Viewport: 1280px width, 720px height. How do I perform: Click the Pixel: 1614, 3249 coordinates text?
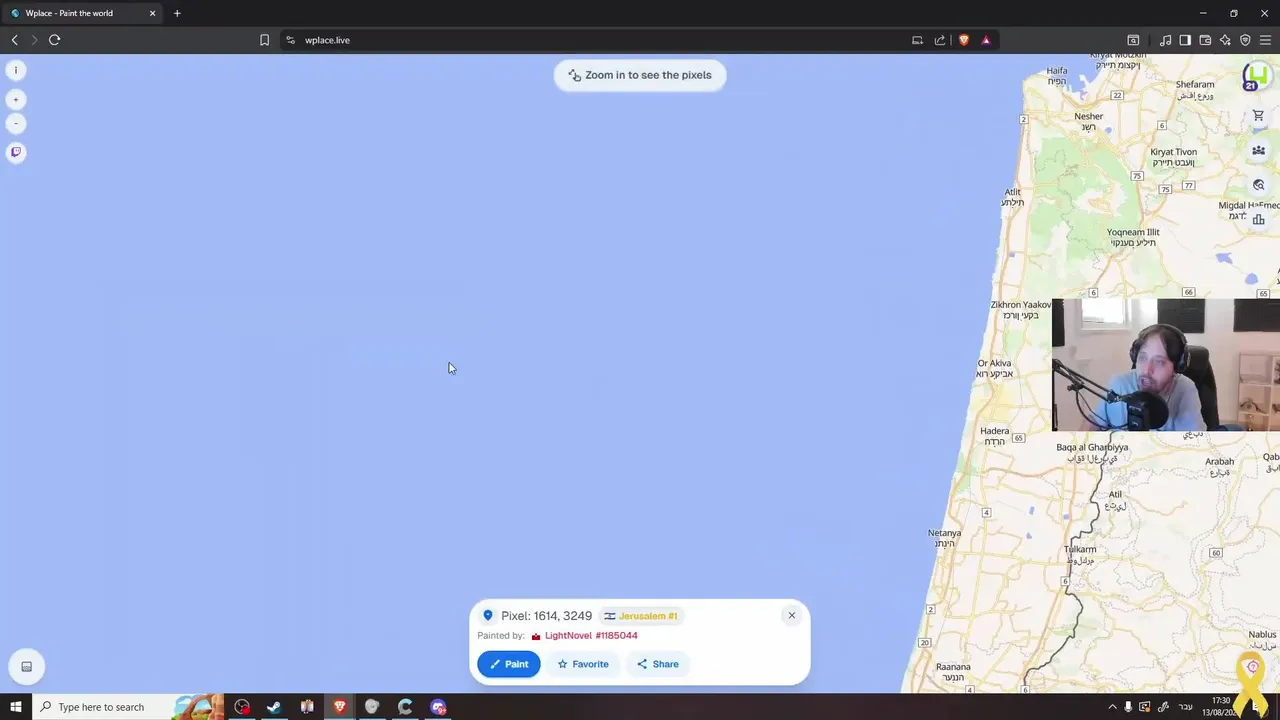(x=546, y=616)
